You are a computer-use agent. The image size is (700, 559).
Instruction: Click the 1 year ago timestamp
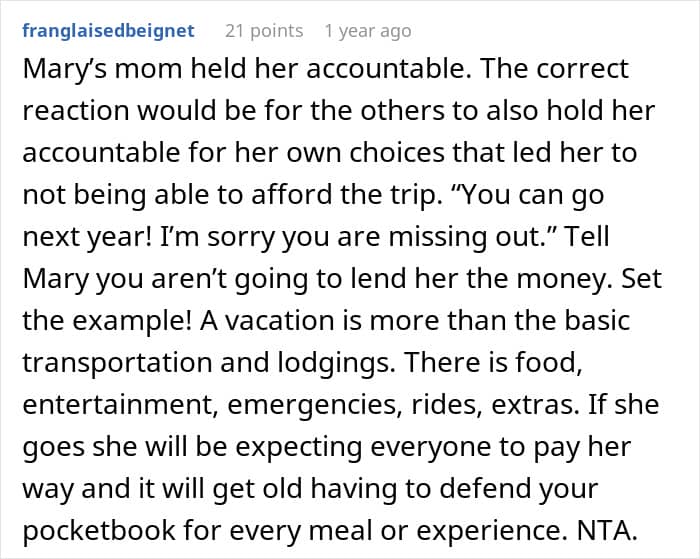tap(367, 31)
